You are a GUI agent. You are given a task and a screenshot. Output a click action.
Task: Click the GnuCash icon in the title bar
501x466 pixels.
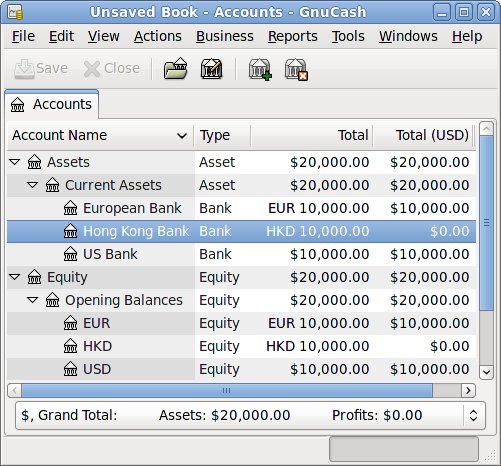(x=15, y=12)
